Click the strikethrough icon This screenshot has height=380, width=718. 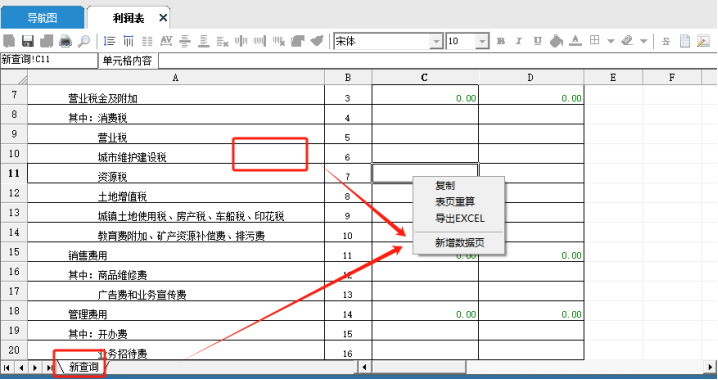tap(666, 41)
